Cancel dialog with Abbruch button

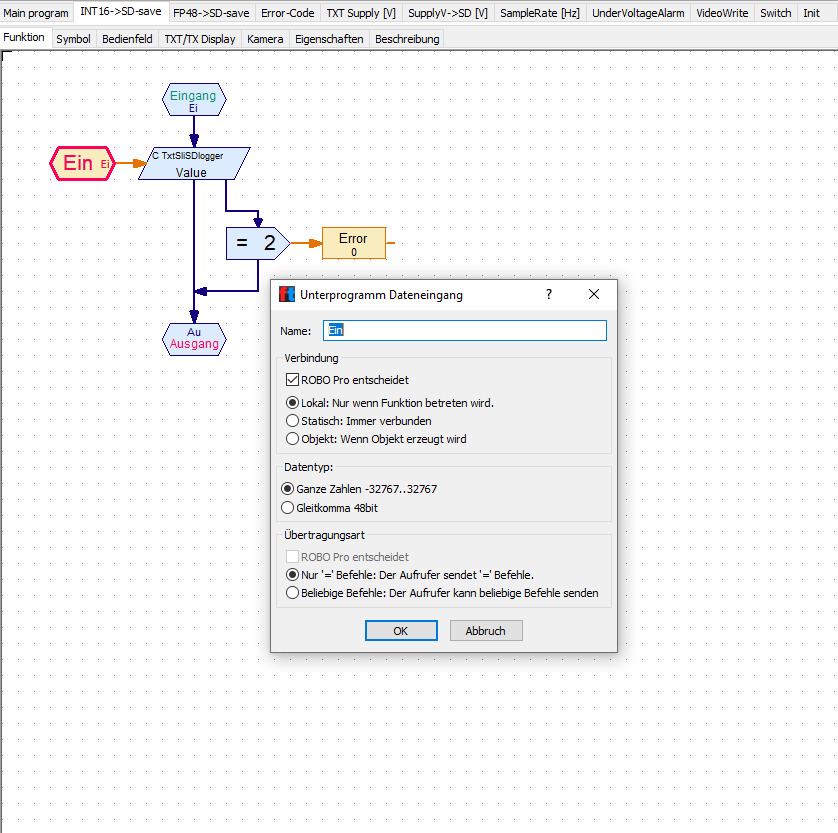coord(486,631)
